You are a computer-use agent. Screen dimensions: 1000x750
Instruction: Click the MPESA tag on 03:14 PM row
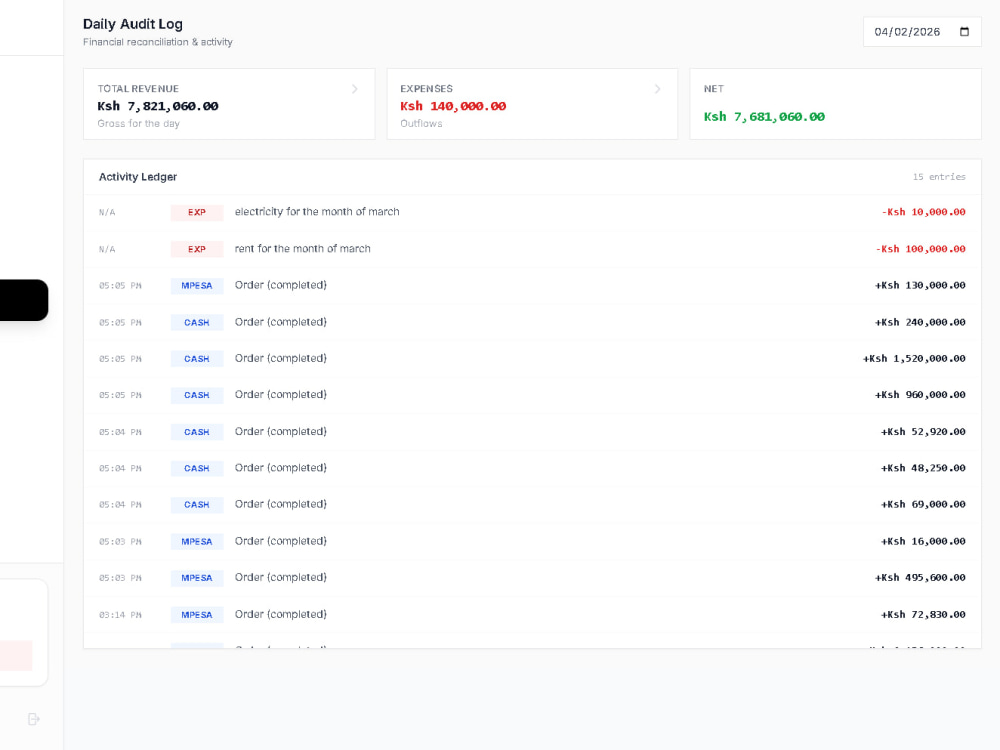click(x=197, y=615)
